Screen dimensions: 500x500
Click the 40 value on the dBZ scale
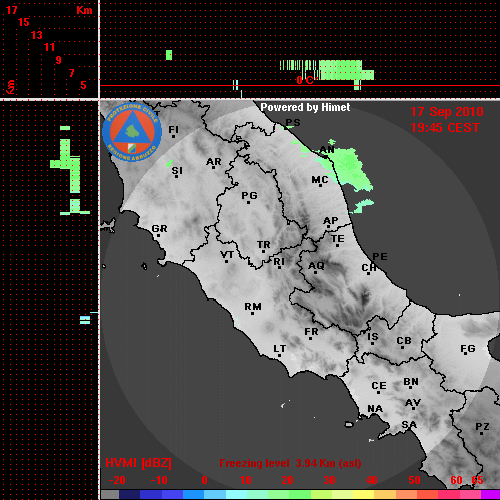pyautogui.click(x=372, y=480)
